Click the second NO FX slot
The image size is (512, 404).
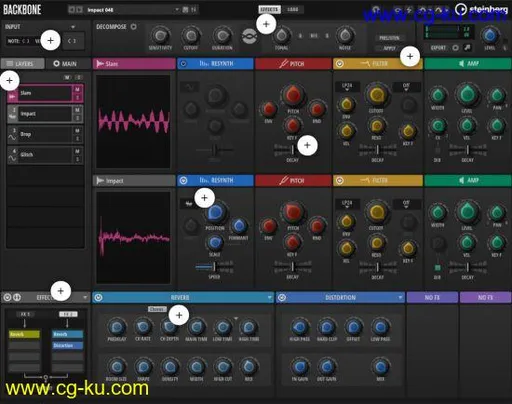click(485, 297)
